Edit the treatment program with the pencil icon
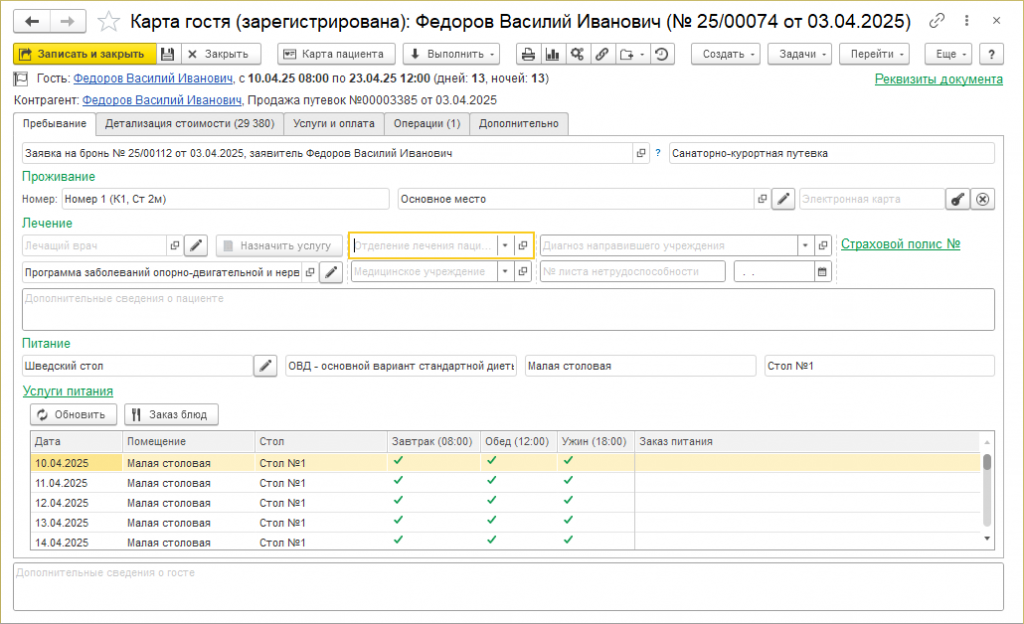Screen dimensions: 1024x624 (x=331, y=272)
